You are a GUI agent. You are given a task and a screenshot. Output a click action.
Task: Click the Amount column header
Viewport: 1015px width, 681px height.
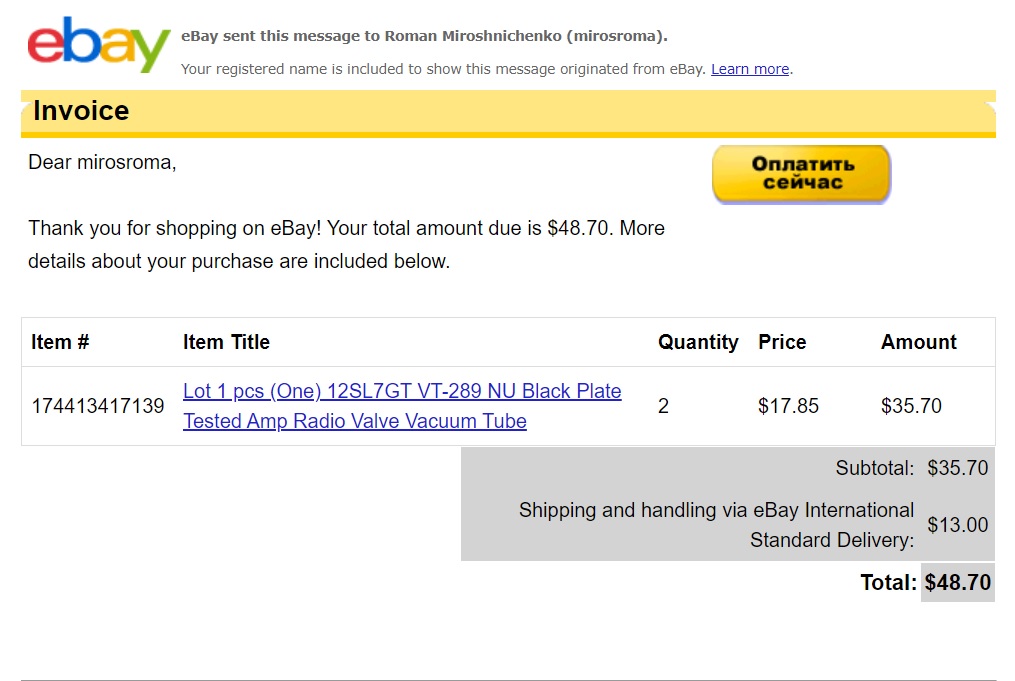[918, 342]
